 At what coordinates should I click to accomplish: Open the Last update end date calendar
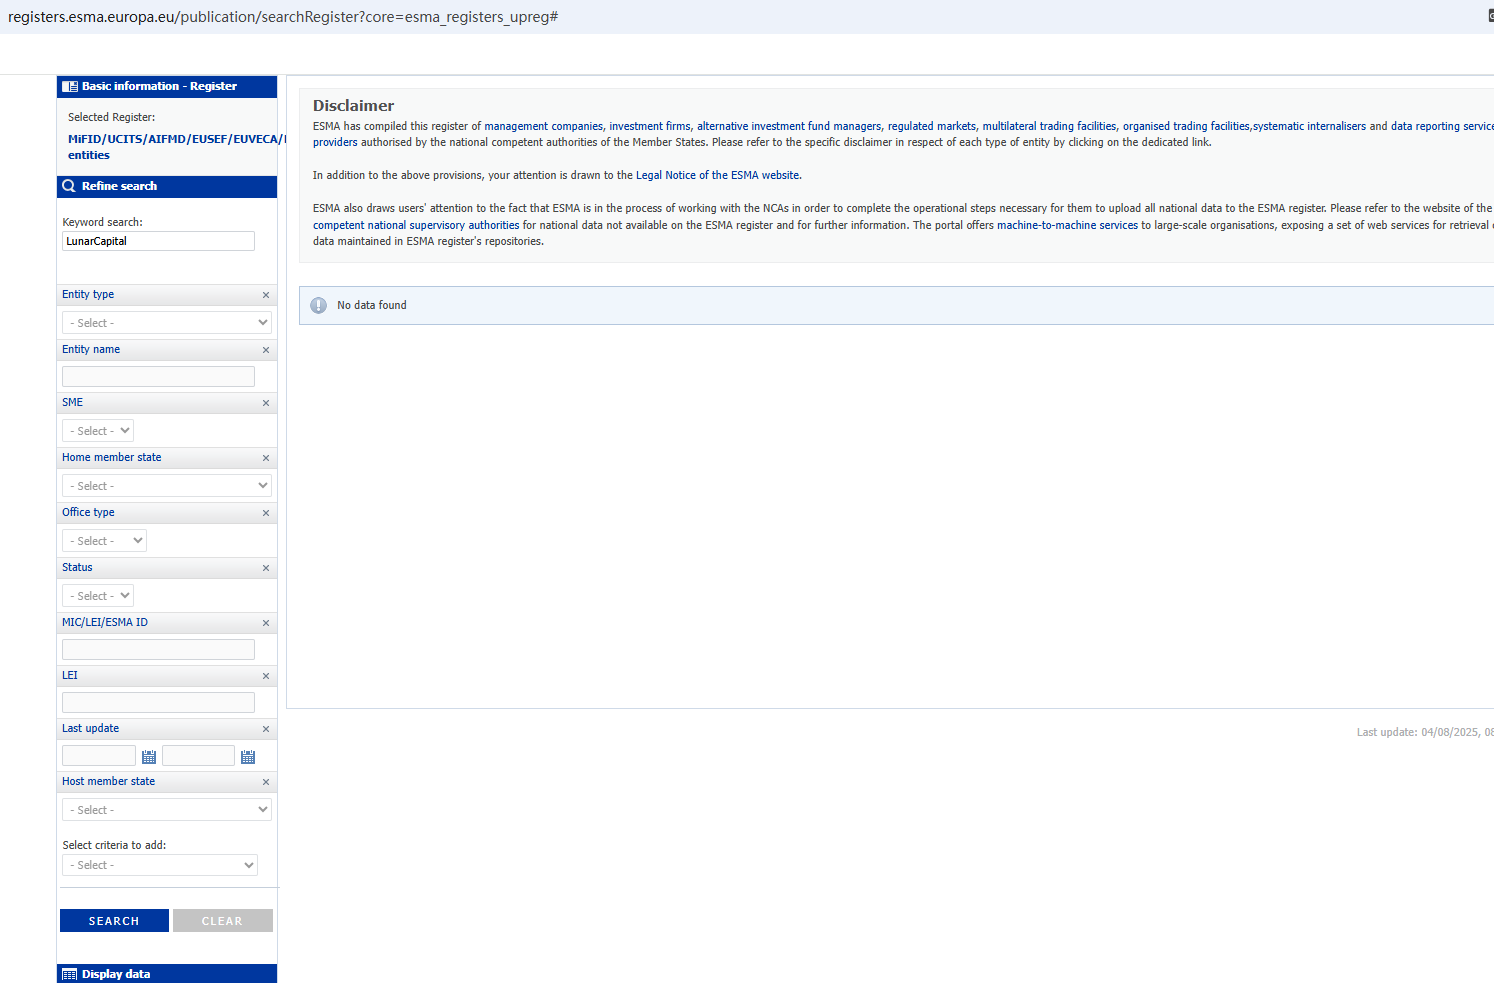248,757
